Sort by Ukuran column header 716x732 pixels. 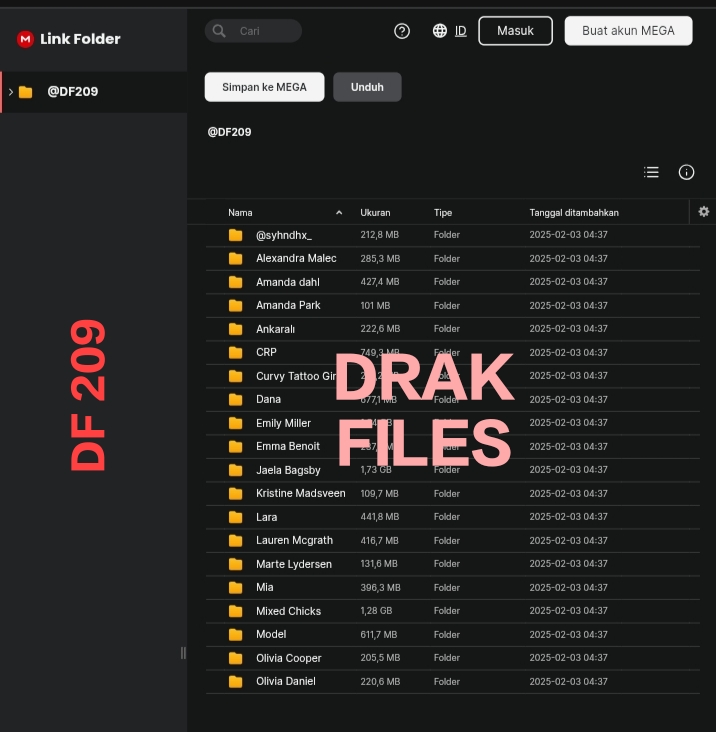click(x=375, y=213)
